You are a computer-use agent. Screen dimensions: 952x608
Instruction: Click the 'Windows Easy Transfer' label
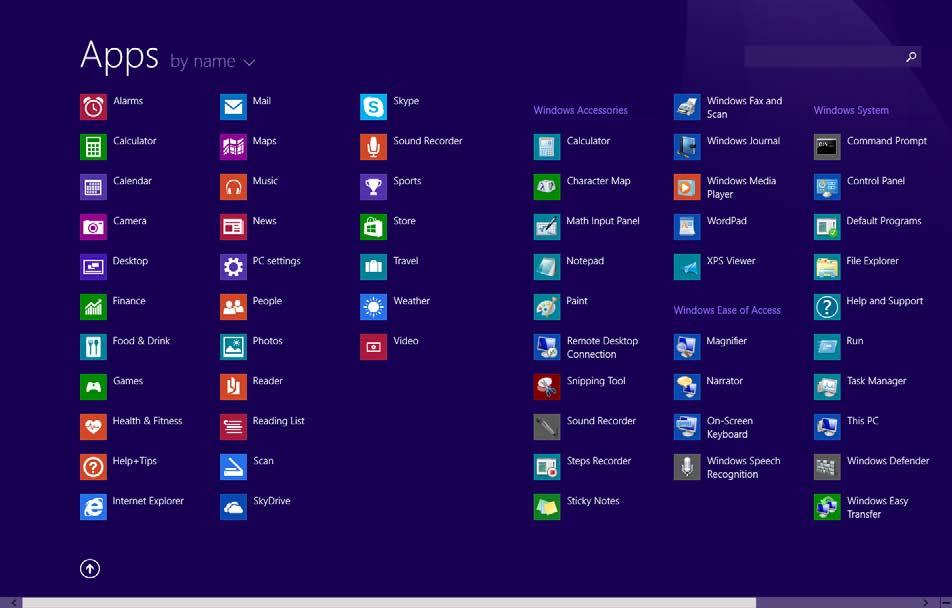[877, 508]
